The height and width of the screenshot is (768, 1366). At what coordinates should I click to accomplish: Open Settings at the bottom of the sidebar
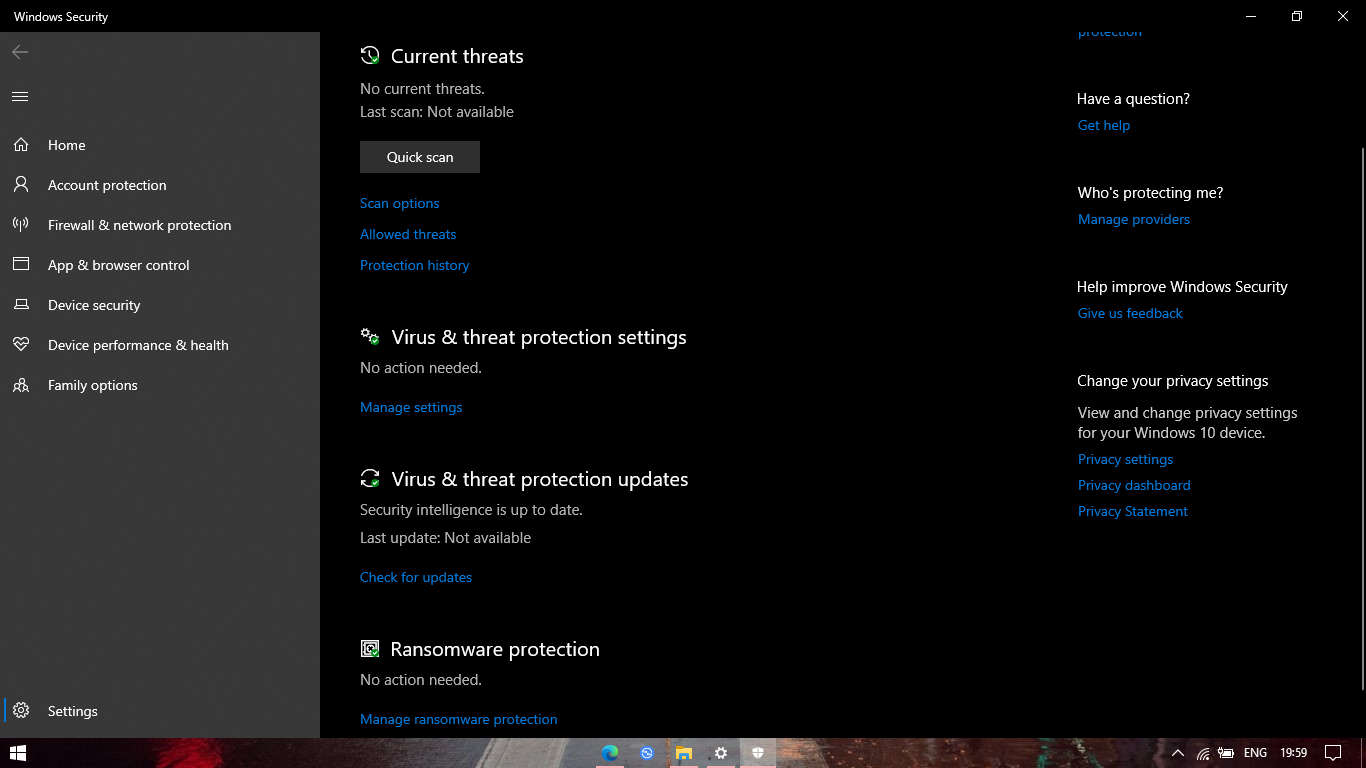coord(72,711)
